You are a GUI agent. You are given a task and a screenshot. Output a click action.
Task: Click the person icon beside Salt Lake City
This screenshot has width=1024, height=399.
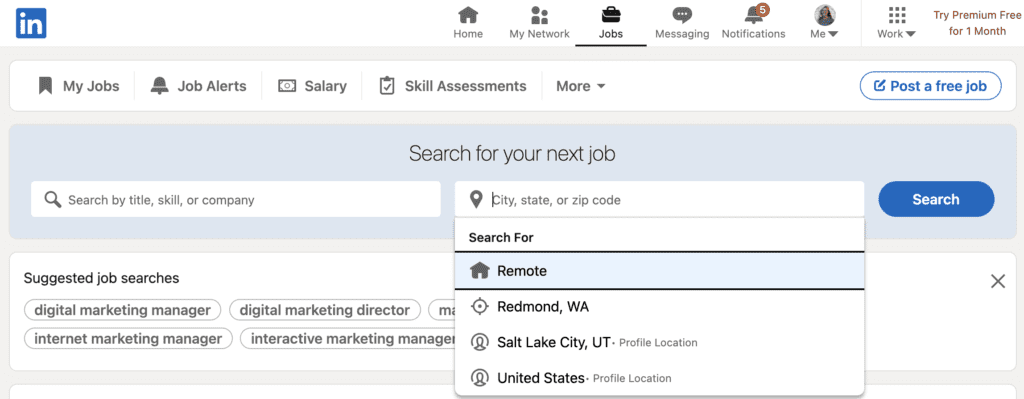coord(480,342)
